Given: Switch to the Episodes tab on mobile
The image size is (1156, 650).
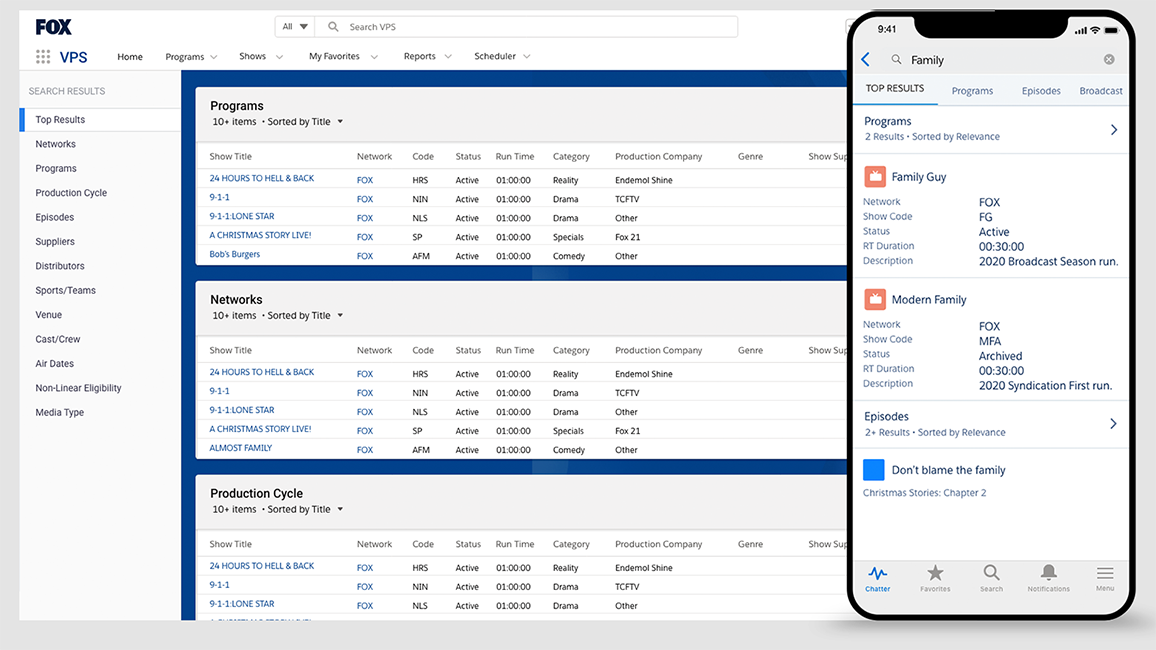Looking at the screenshot, I should point(1040,90).
